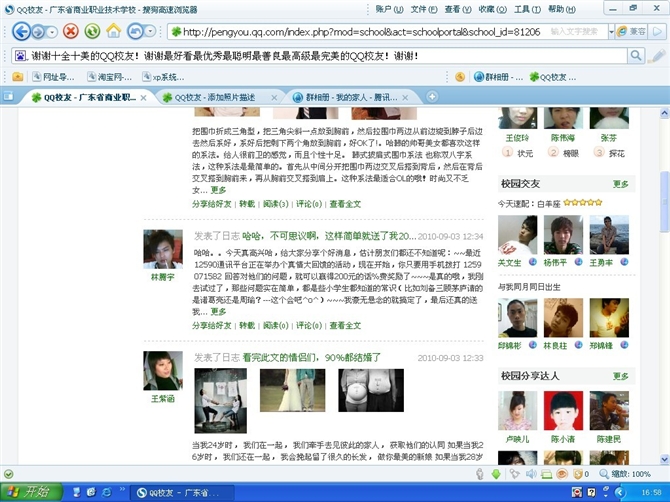The width and height of the screenshot is (670, 502).
Task: Open the 工具 menu
Action: coord(527,9)
